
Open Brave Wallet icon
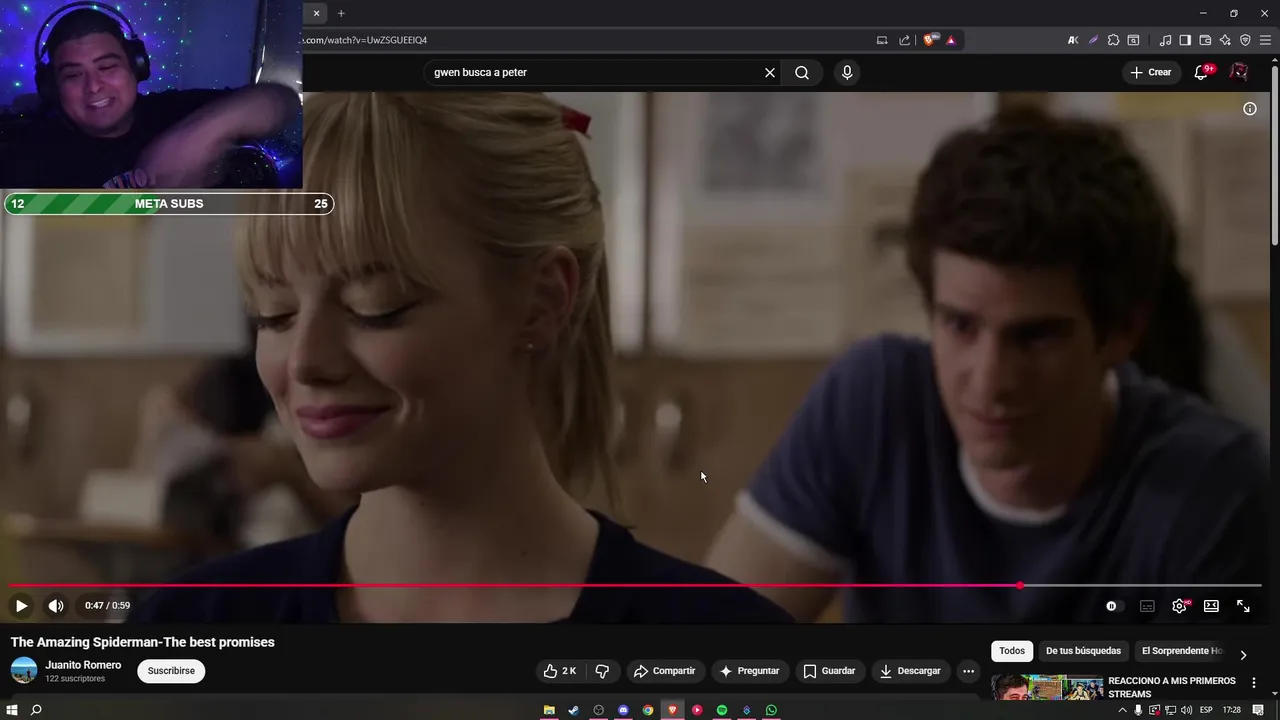(1205, 40)
